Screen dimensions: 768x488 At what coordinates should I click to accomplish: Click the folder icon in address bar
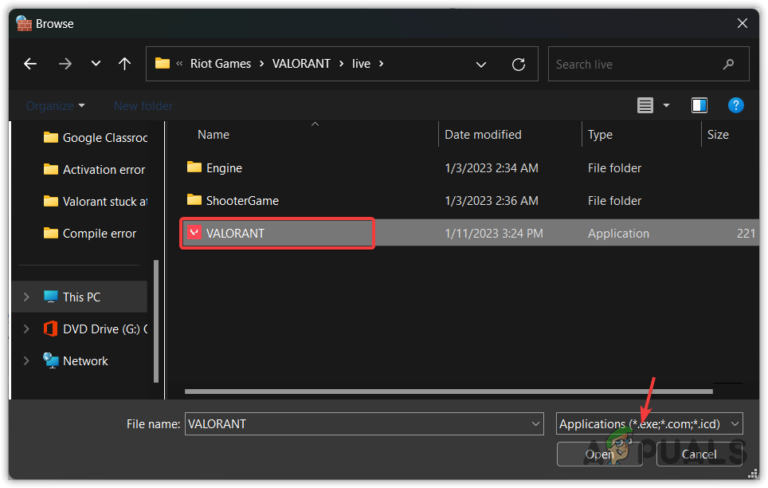tap(162, 64)
